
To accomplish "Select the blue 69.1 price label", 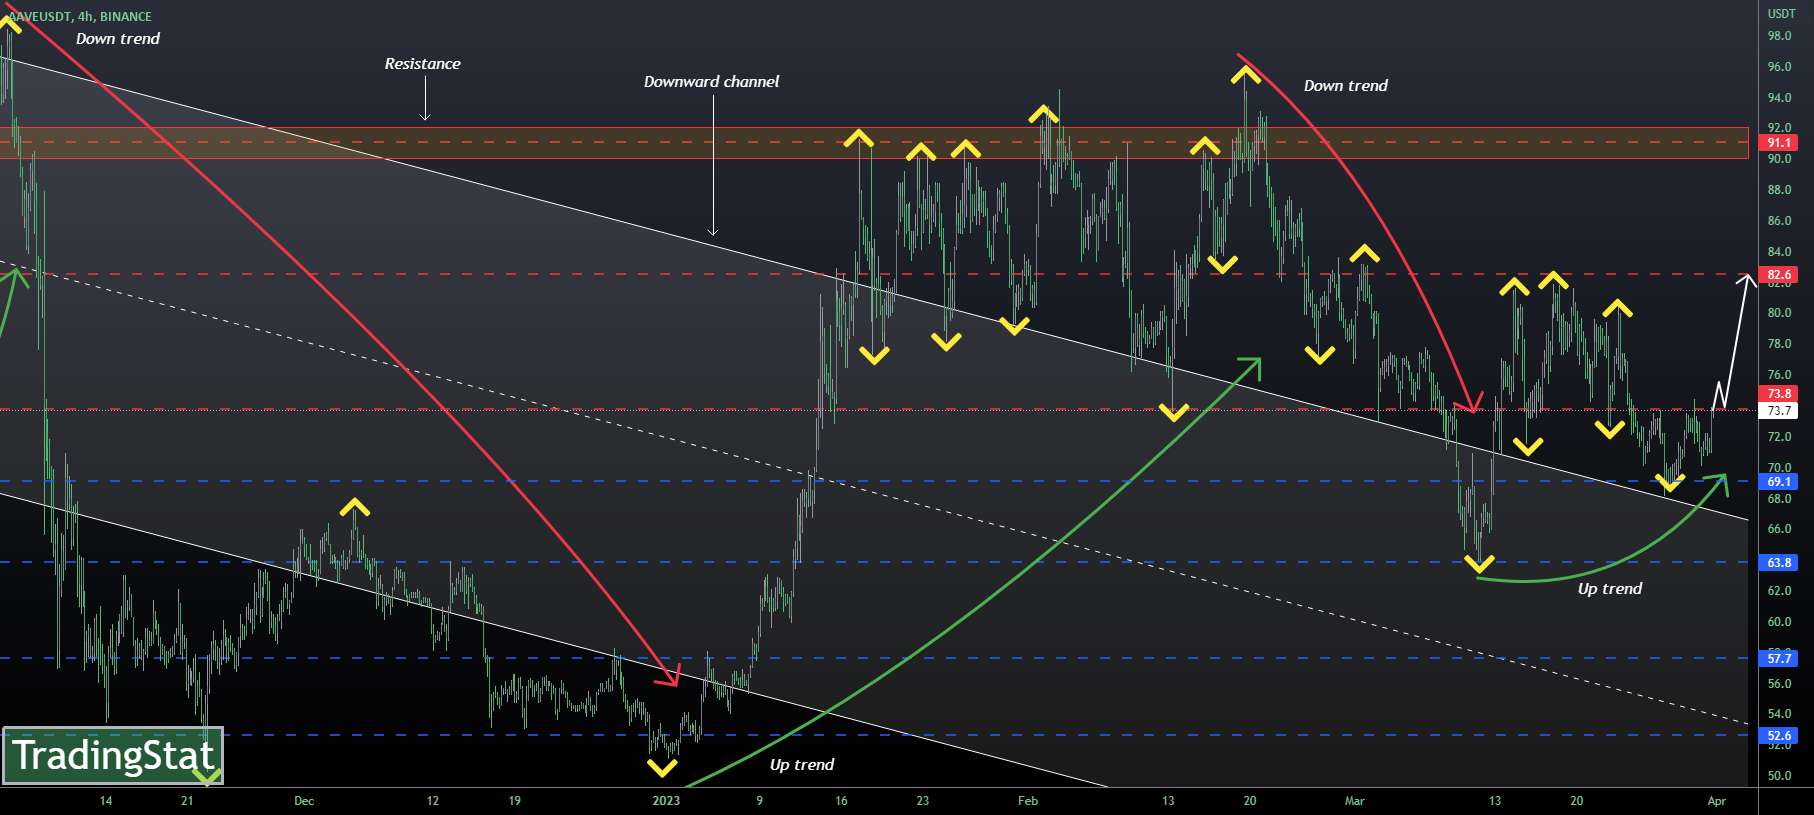I will (1780, 482).
